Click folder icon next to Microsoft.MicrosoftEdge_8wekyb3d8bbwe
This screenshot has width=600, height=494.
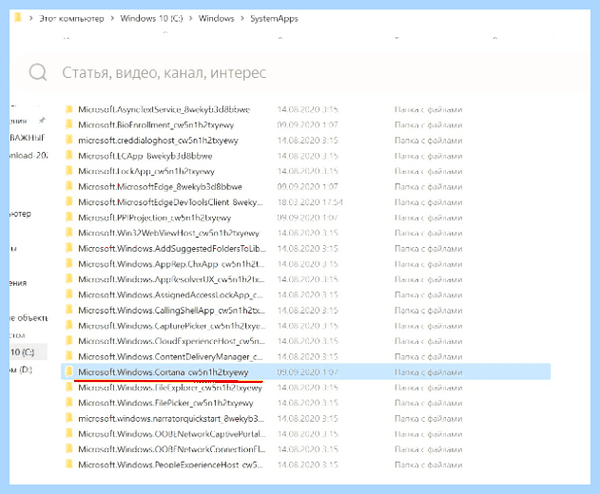pos(69,186)
